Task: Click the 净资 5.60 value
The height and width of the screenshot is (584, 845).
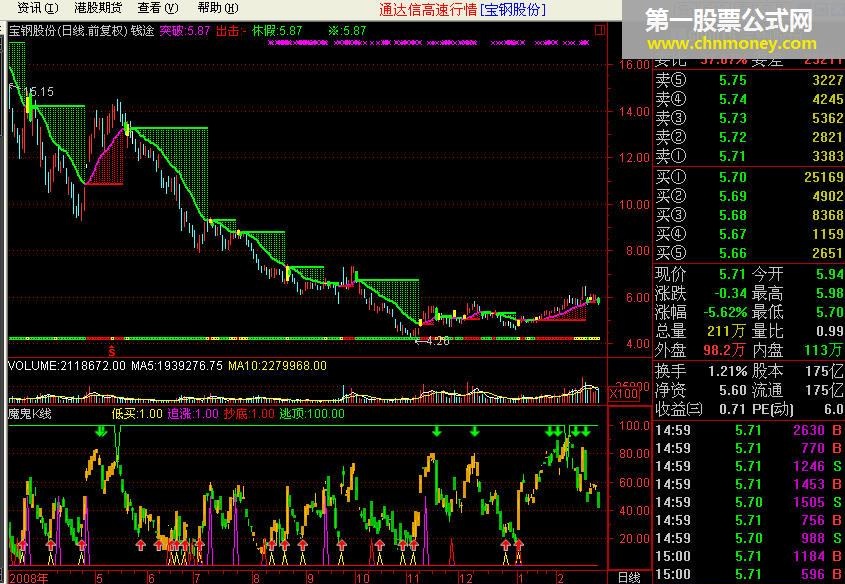Action: click(x=733, y=390)
